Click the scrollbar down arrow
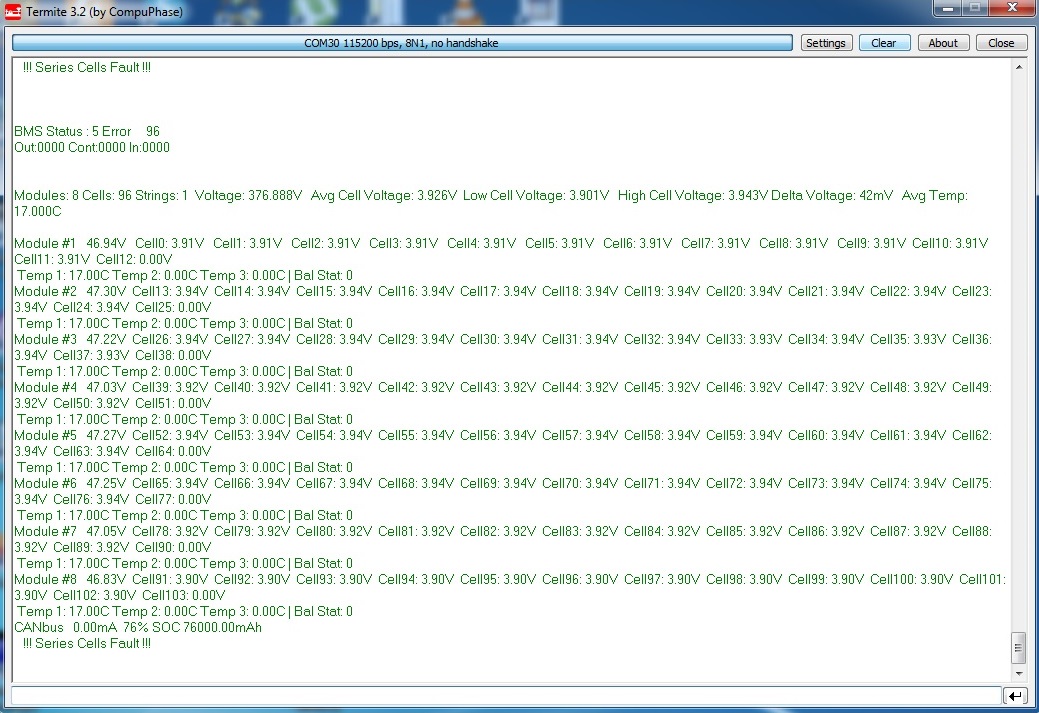 pos(1019,674)
